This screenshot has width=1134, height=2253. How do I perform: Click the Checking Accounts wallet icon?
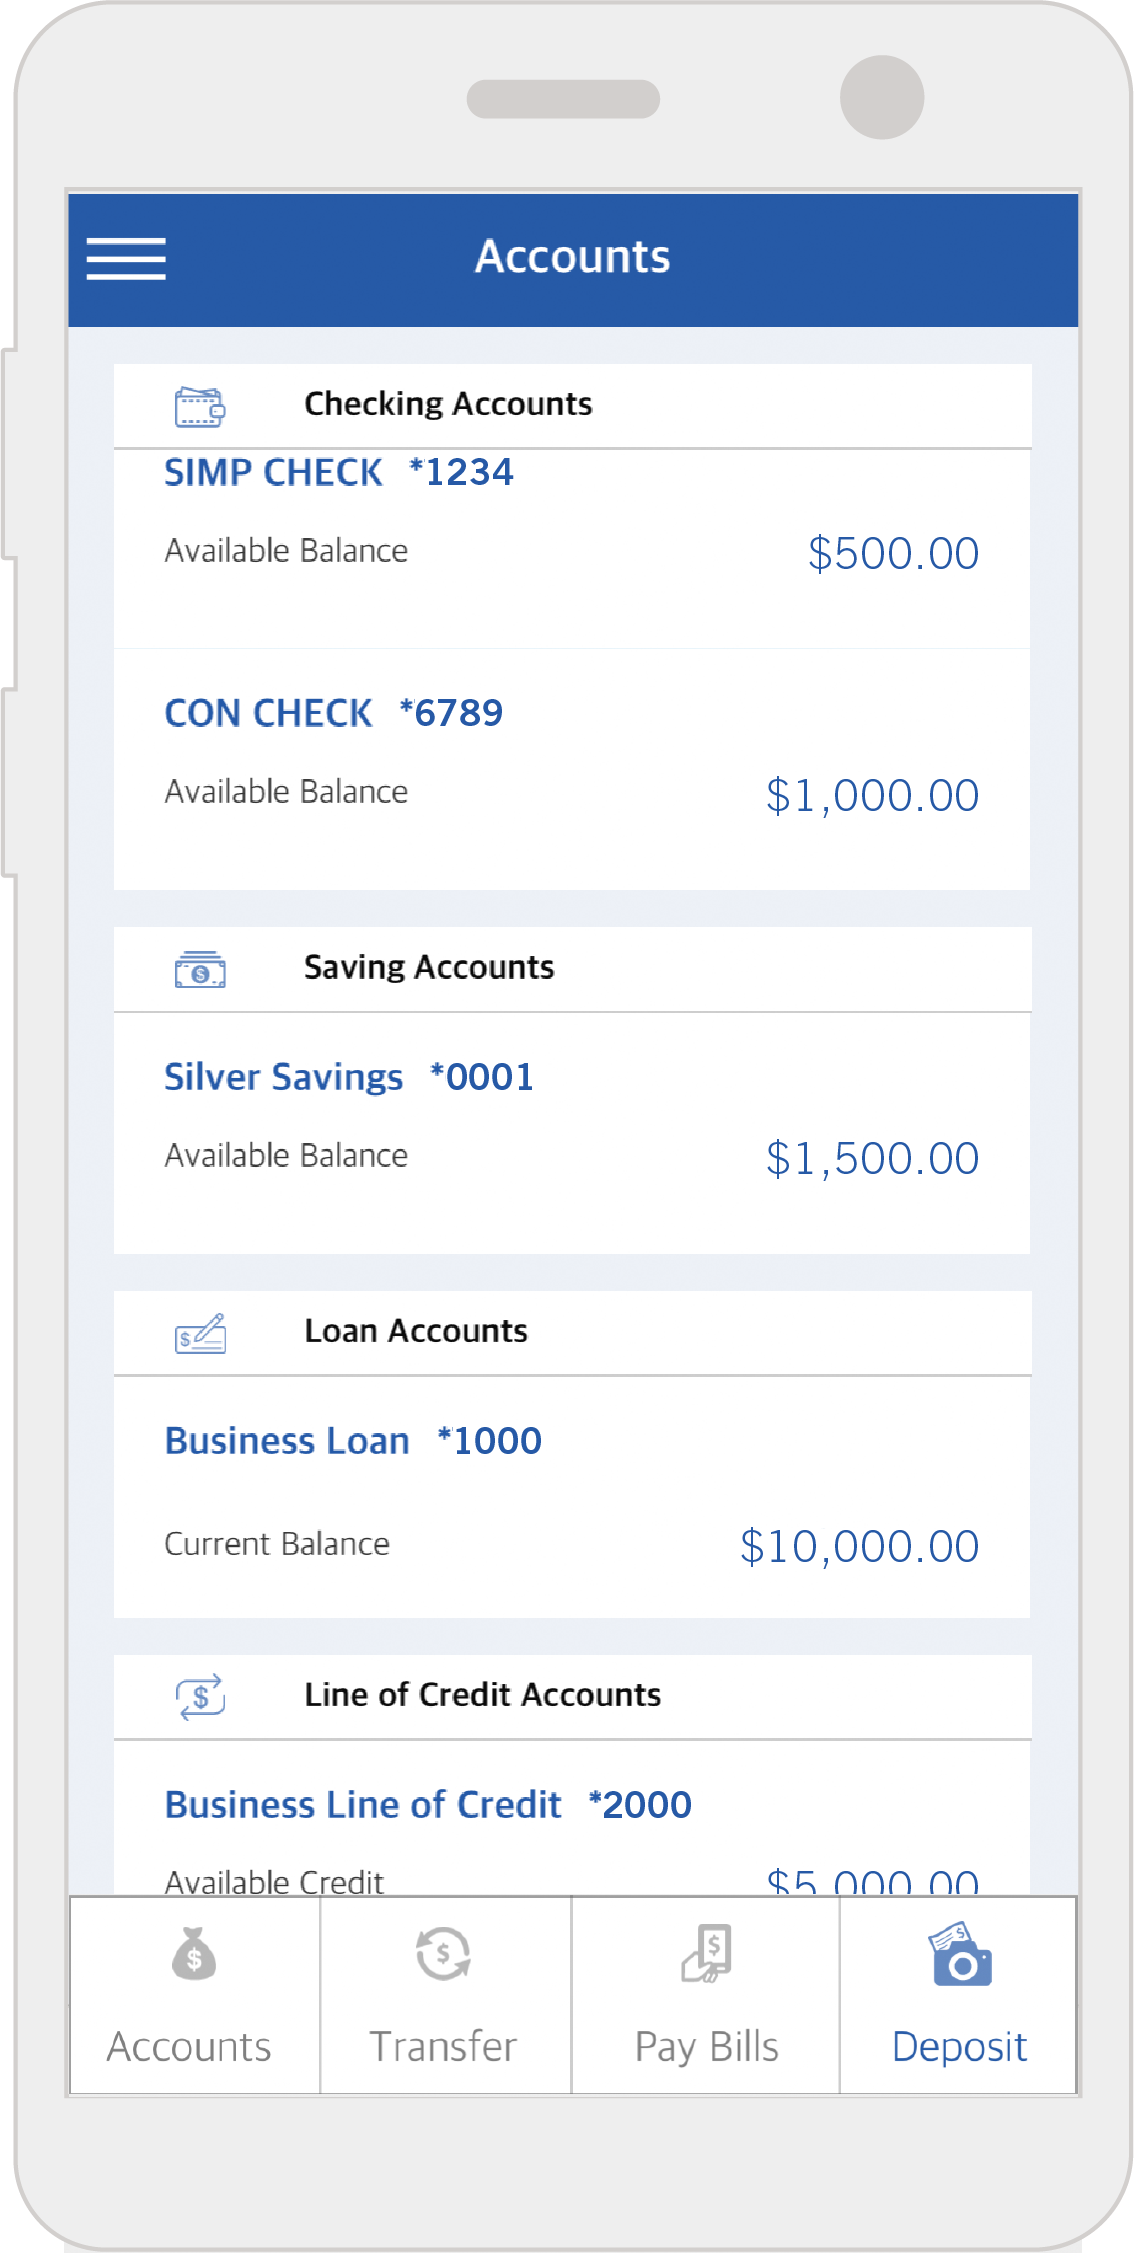[200, 407]
